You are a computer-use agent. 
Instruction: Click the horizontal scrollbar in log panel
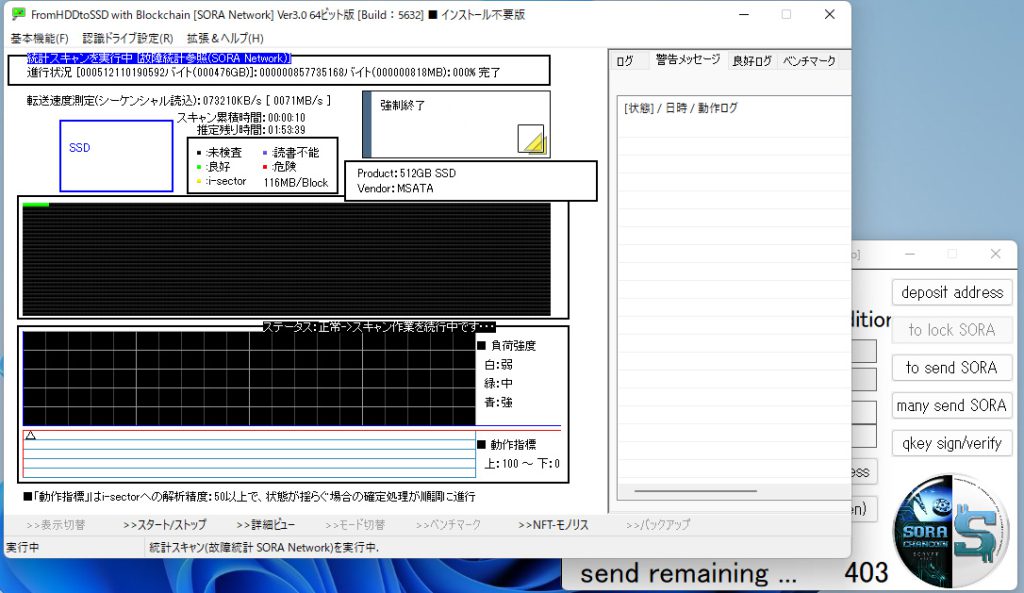tap(696, 490)
